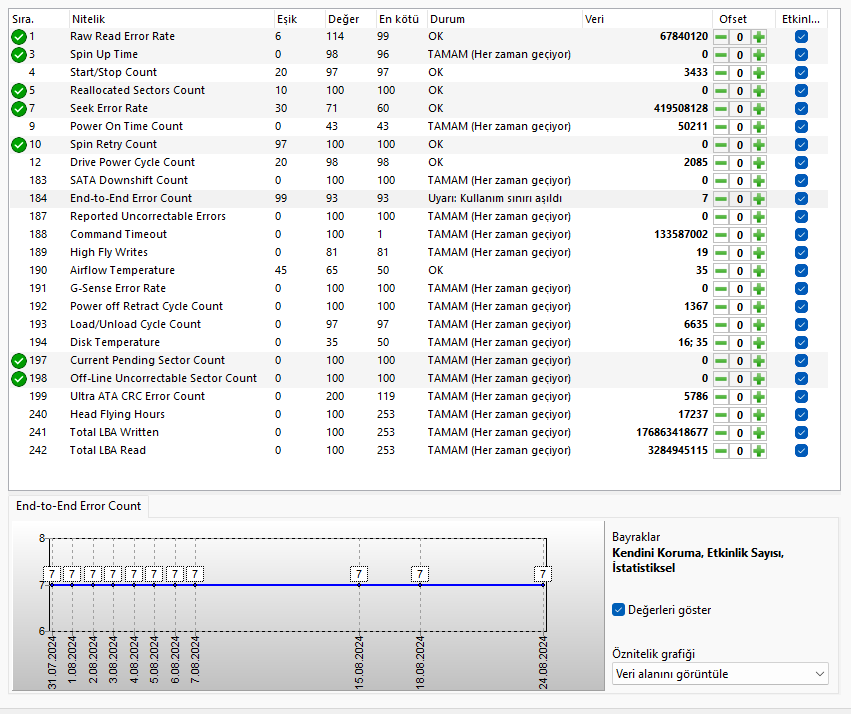This screenshot has height=714, width=851.
Task: Click green status check icon for Off-Line Uncorrectable Sector Count
Action: tap(19, 379)
